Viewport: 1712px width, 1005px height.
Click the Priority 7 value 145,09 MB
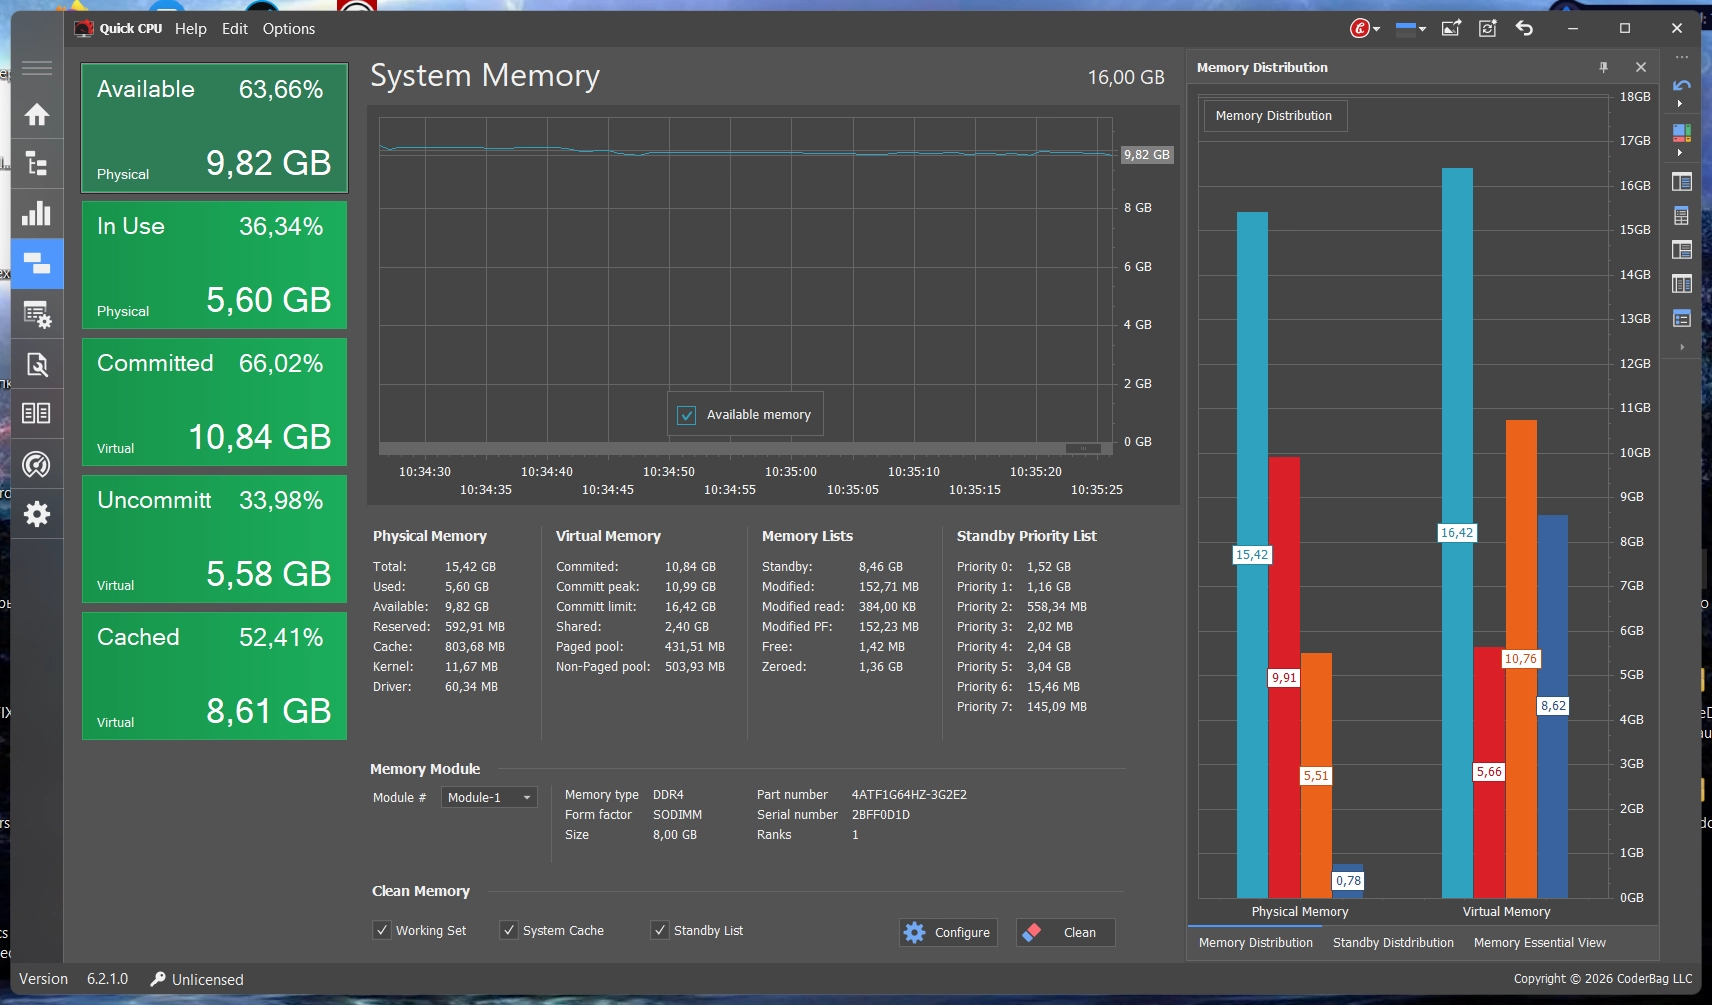[1057, 707]
